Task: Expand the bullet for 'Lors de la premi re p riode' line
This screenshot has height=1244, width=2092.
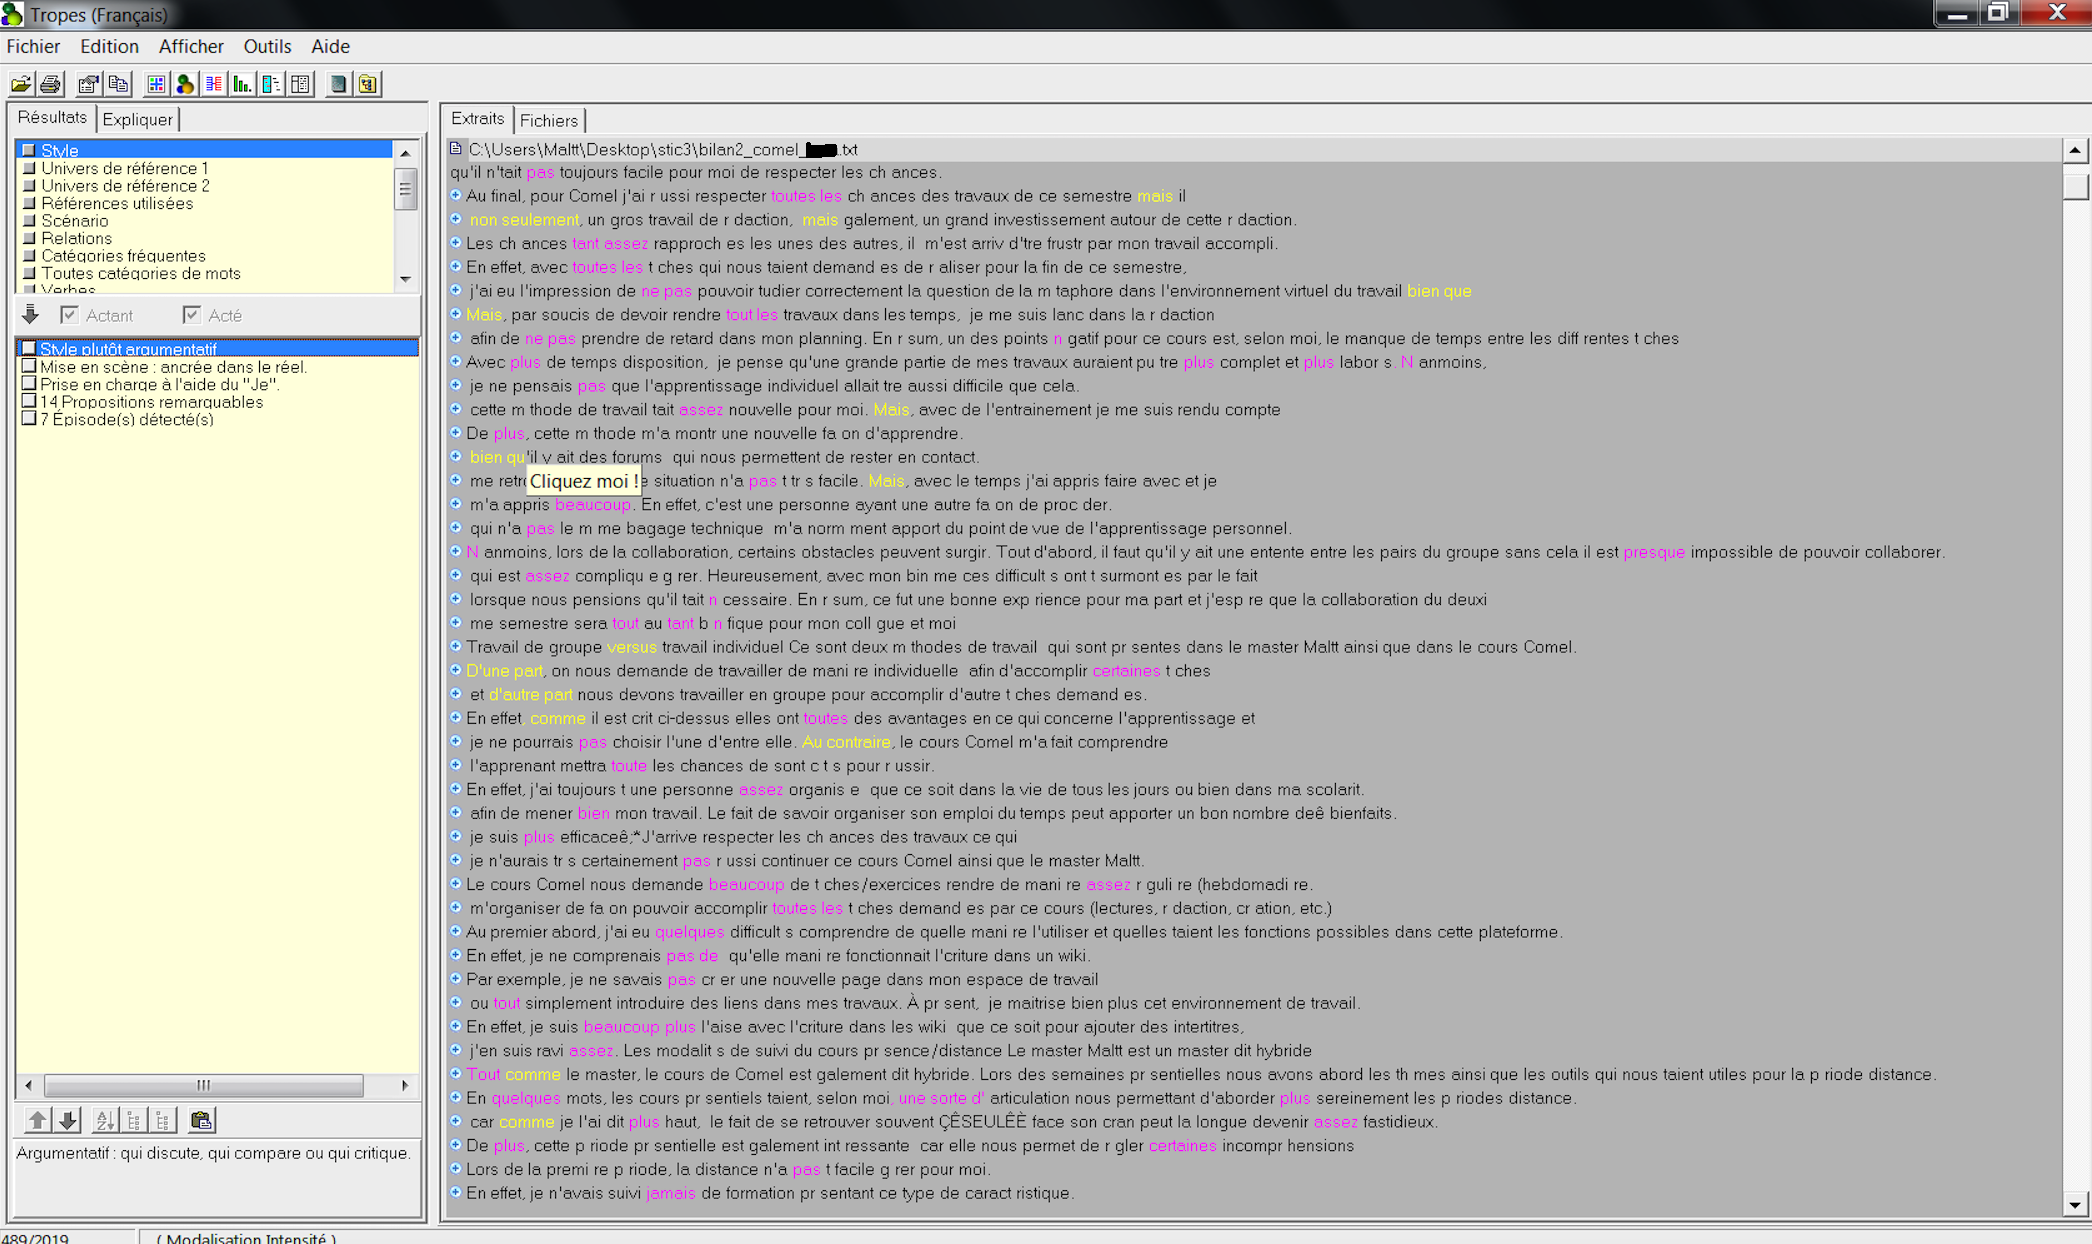Action: (456, 1168)
